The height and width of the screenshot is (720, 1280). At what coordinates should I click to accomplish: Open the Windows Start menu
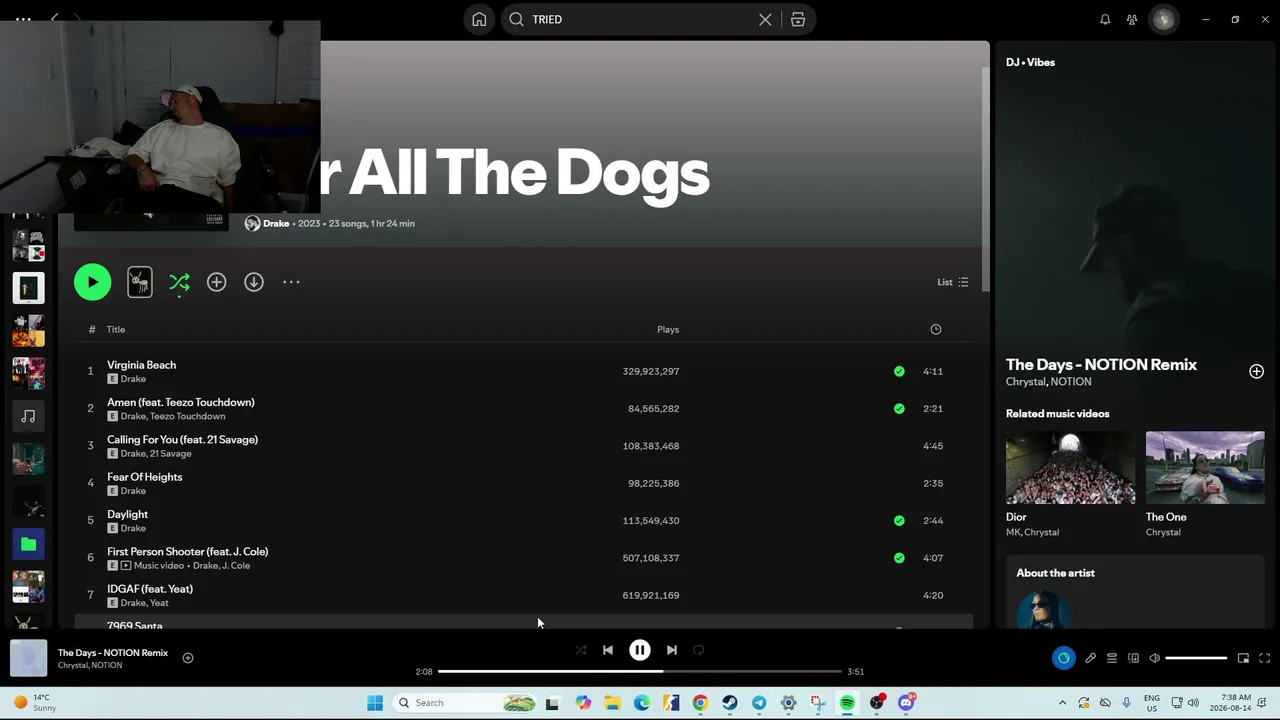coord(375,703)
